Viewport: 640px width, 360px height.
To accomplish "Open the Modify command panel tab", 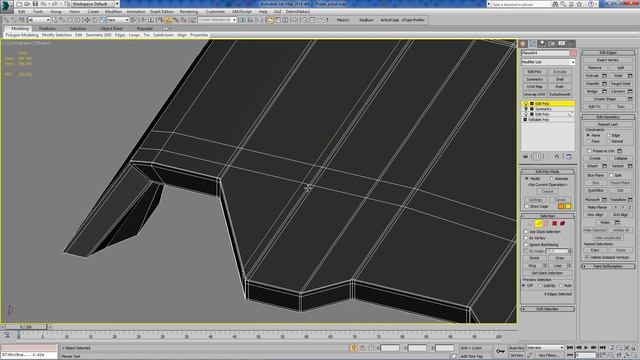I will [533, 43].
